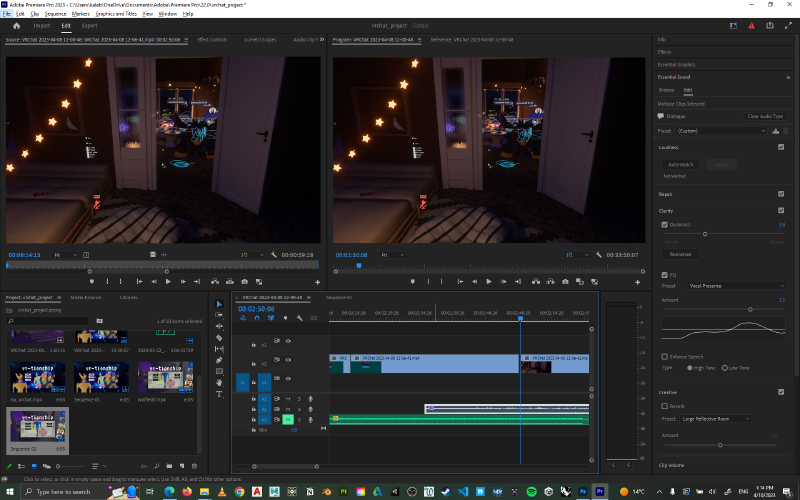The image size is (800, 500).
Task: Open the Sequence menu
Action: click(55, 14)
